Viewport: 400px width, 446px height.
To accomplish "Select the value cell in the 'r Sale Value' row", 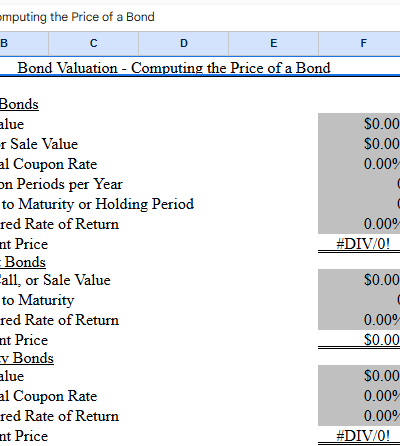I will tap(359, 144).
